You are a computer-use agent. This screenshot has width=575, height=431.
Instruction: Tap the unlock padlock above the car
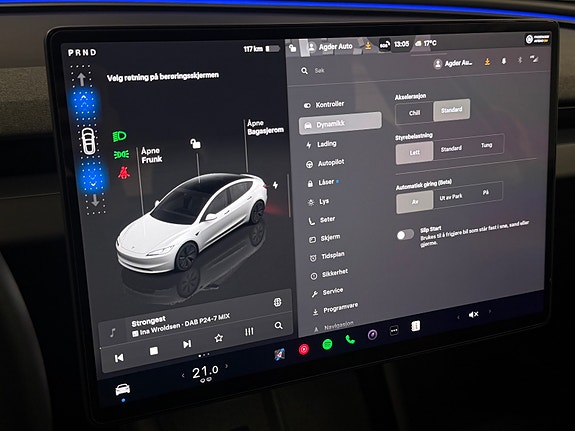(x=195, y=143)
